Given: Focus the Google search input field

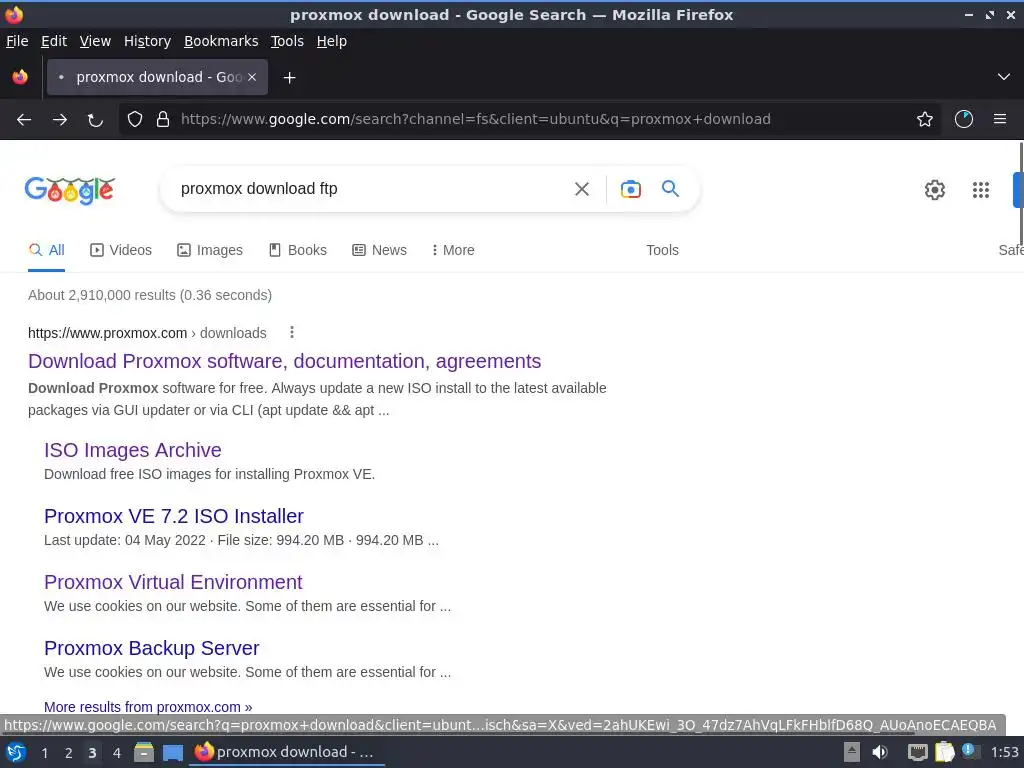Looking at the screenshot, I should (x=366, y=189).
